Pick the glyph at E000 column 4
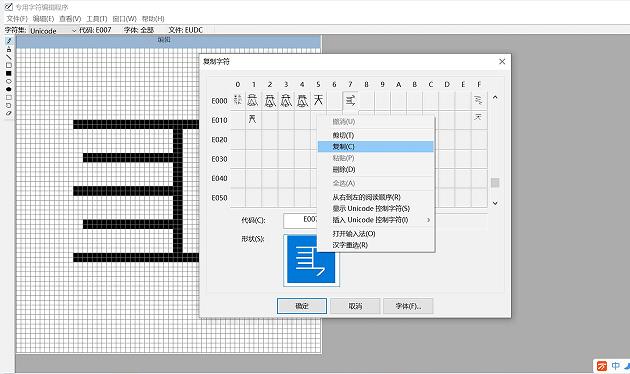 (302, 100)
